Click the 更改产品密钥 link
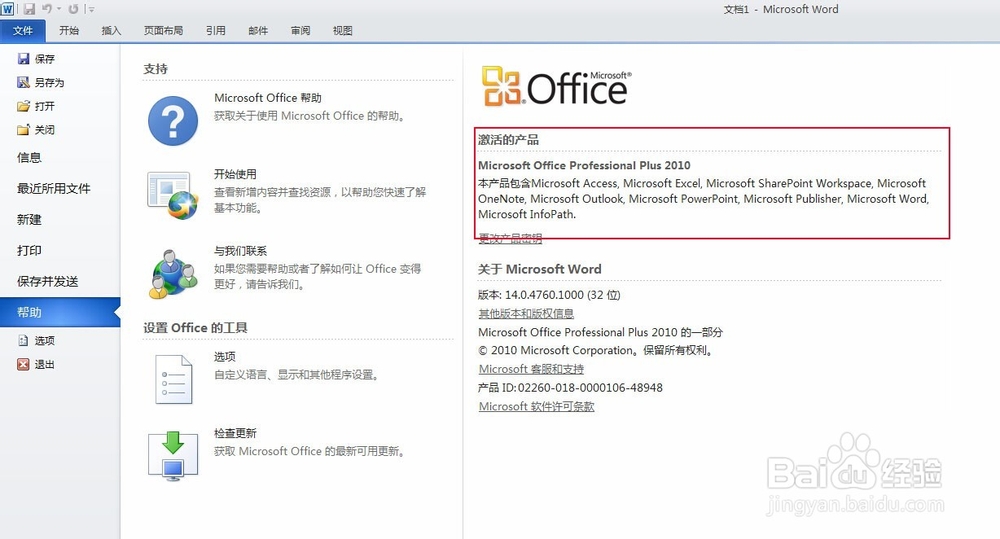 point(510,239)
